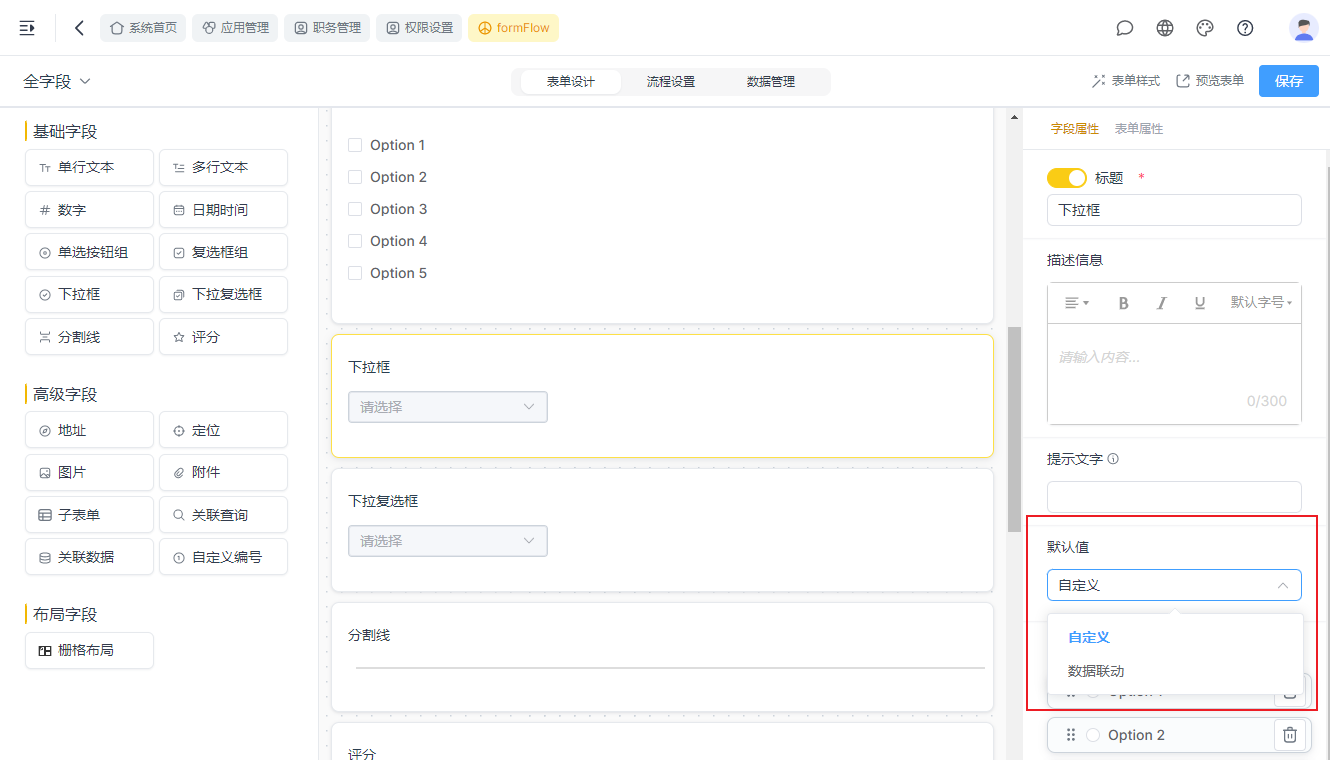Open the 下拉复选框 请选择 dropdown
Viewport: 1330px width, 760px height.
[448, 541]
